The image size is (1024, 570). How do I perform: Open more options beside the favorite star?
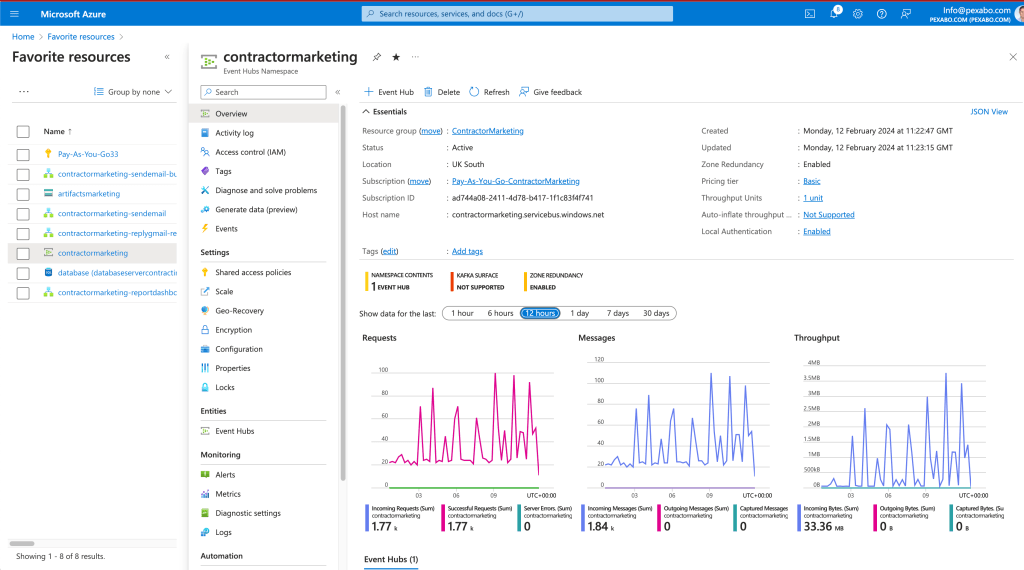415,57
